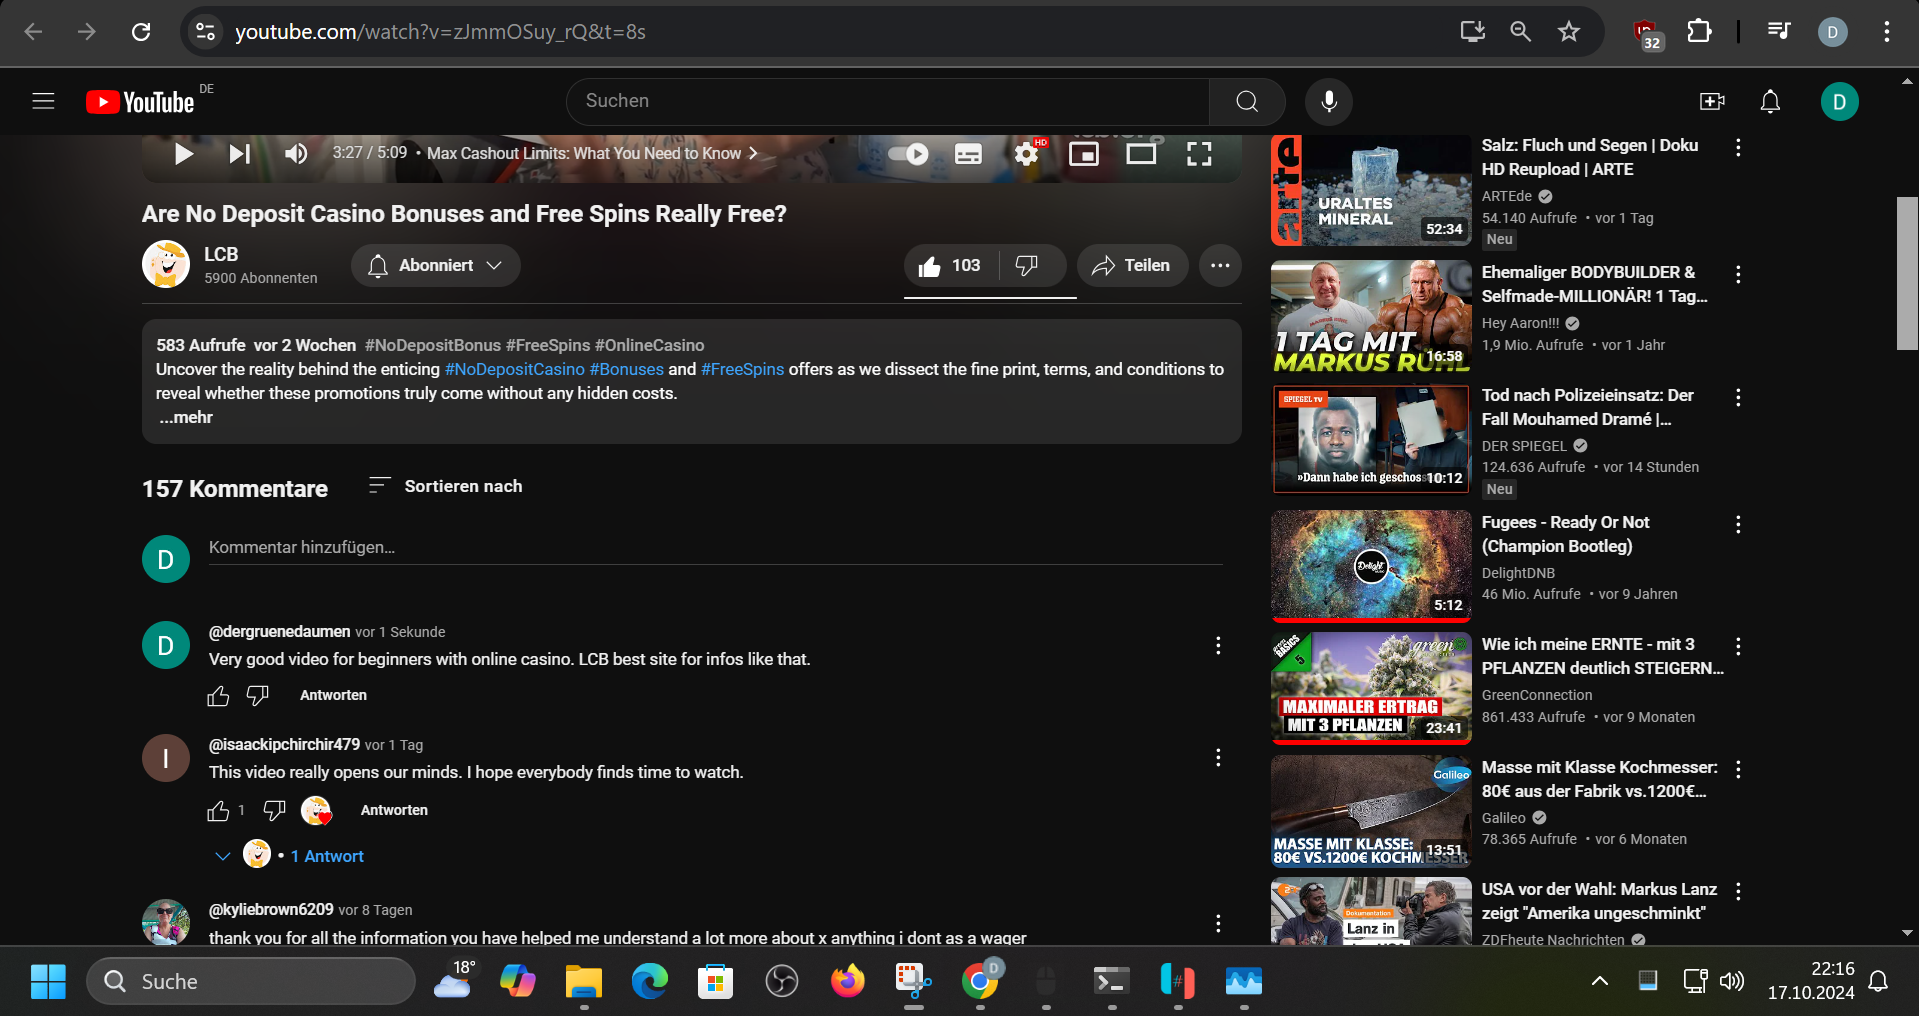Viewport: 1919px width, 1016px height.
Task: Show hidden tray icons chevron
Action: click(1600, 982)
